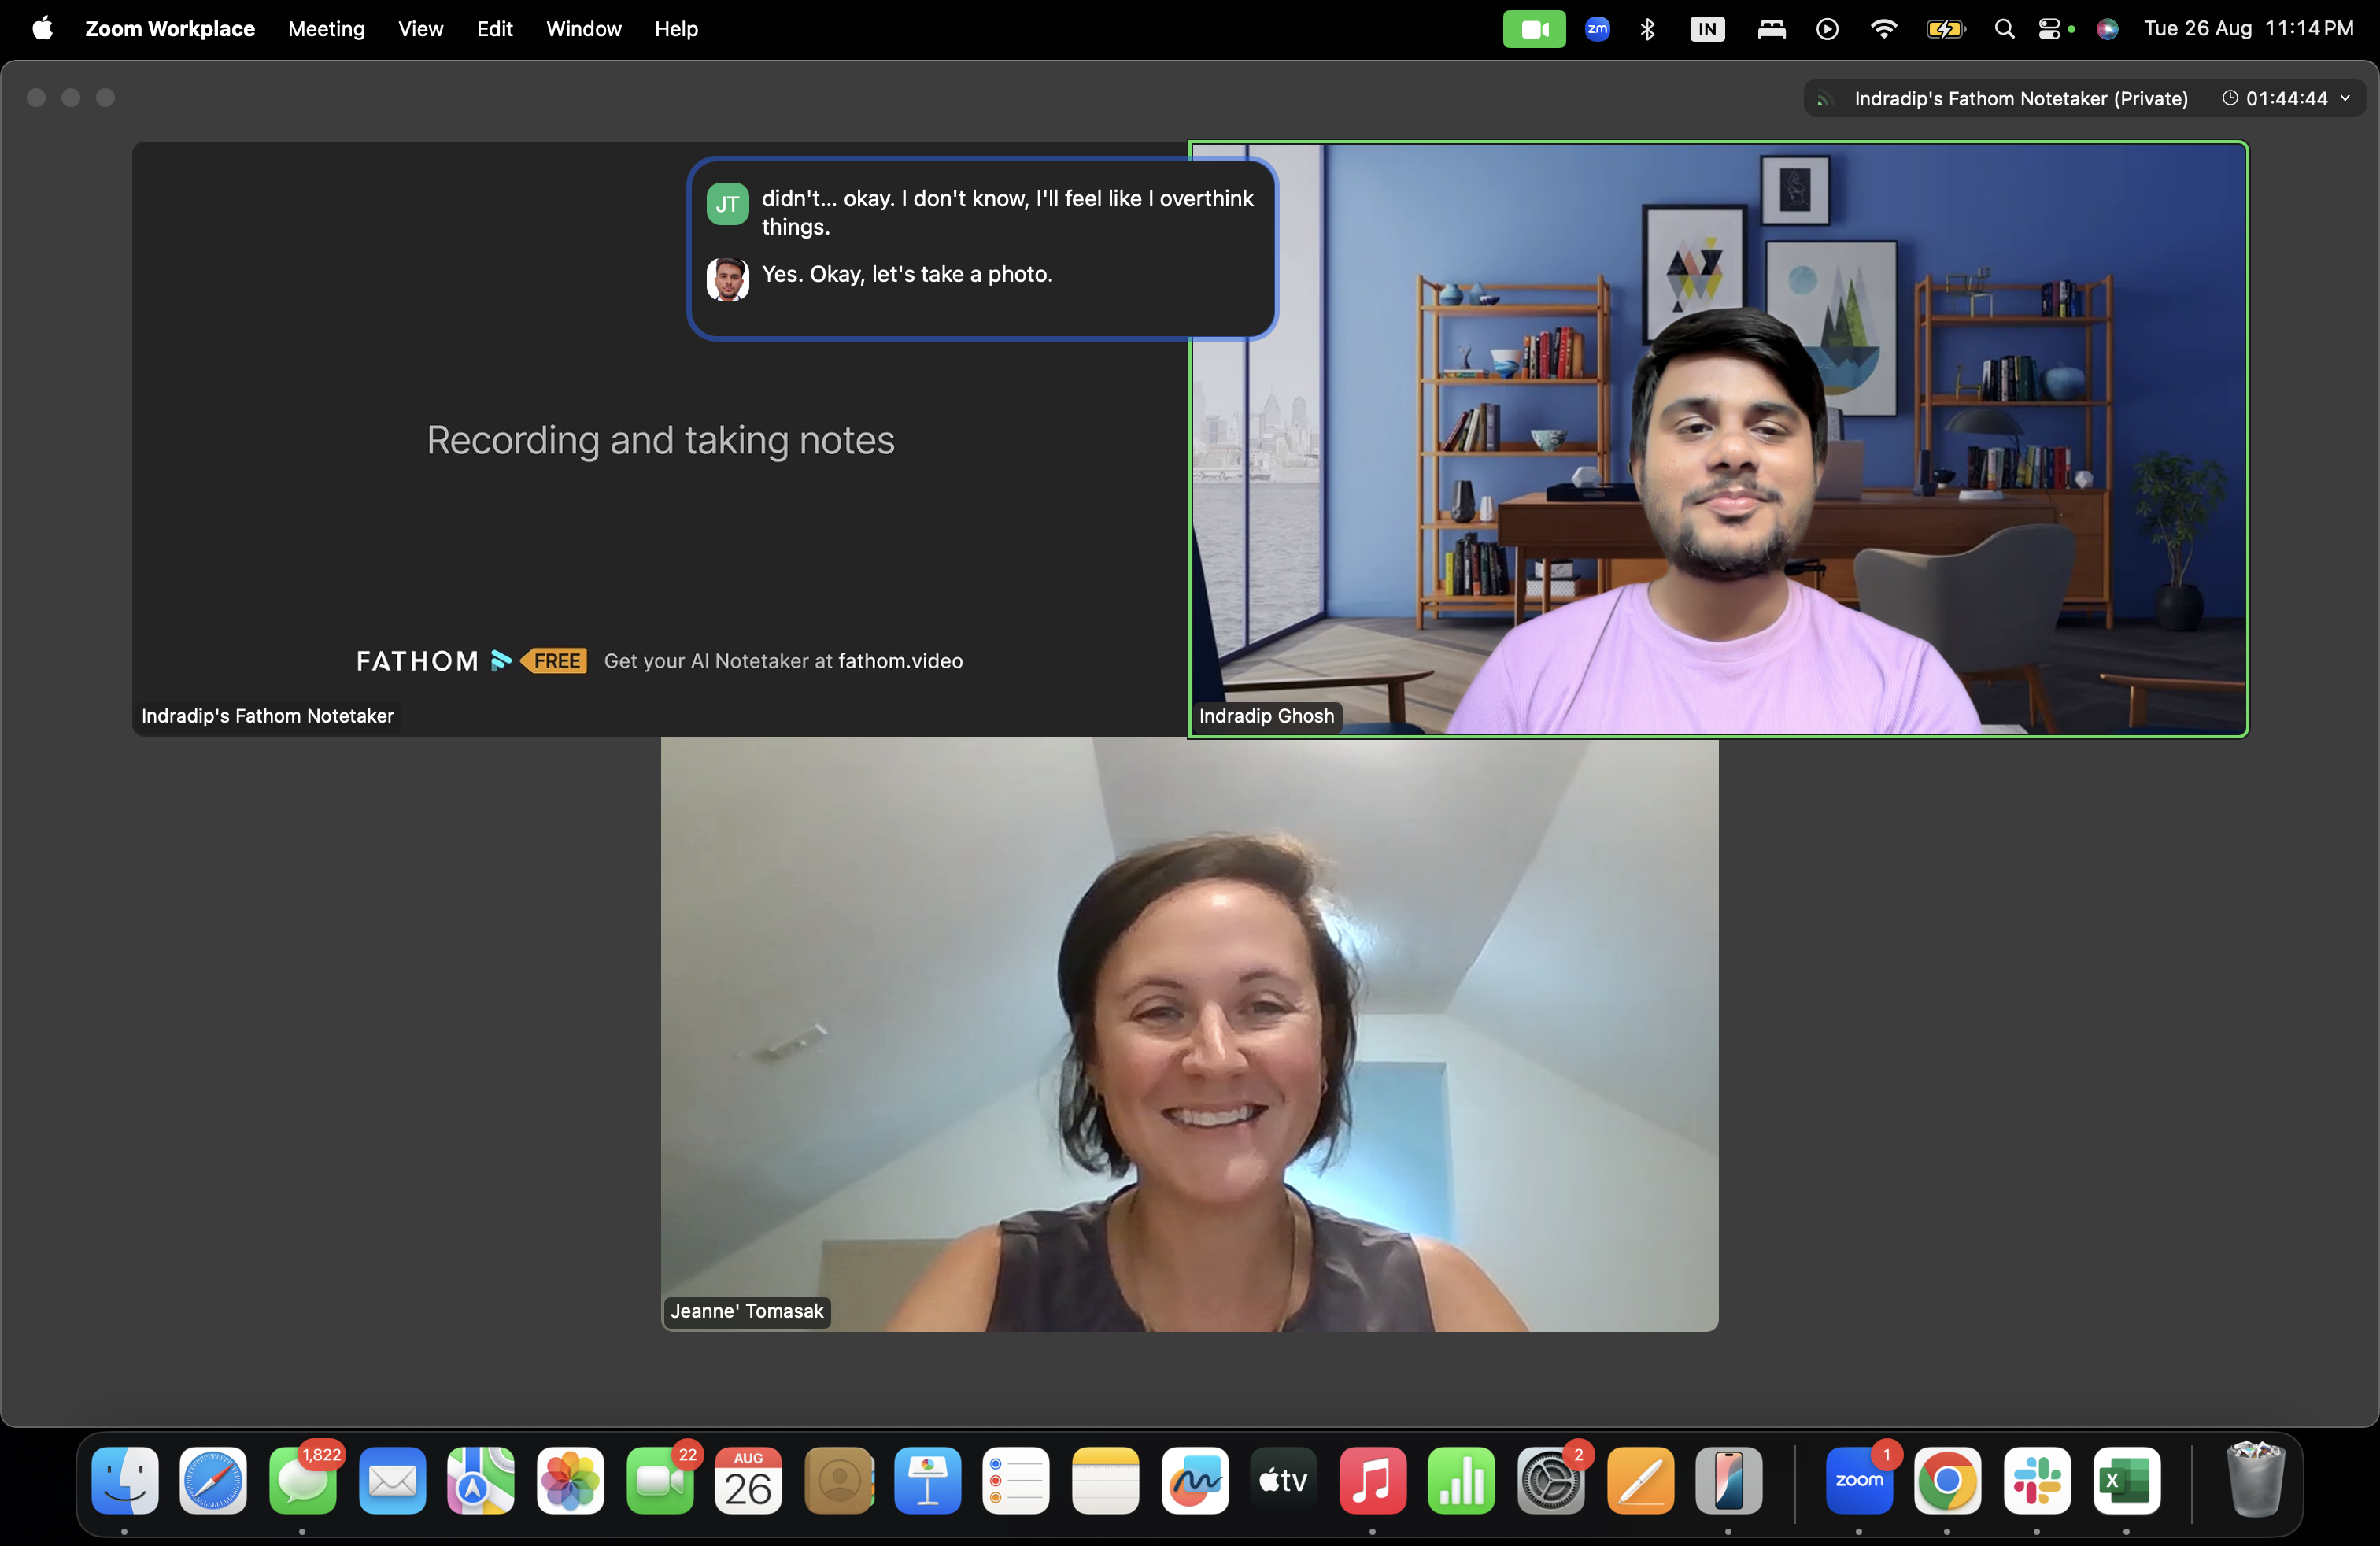Open the Zoom status menu bar icon
Viewport: 2380px width, 1546px height.
[1597, 29]
